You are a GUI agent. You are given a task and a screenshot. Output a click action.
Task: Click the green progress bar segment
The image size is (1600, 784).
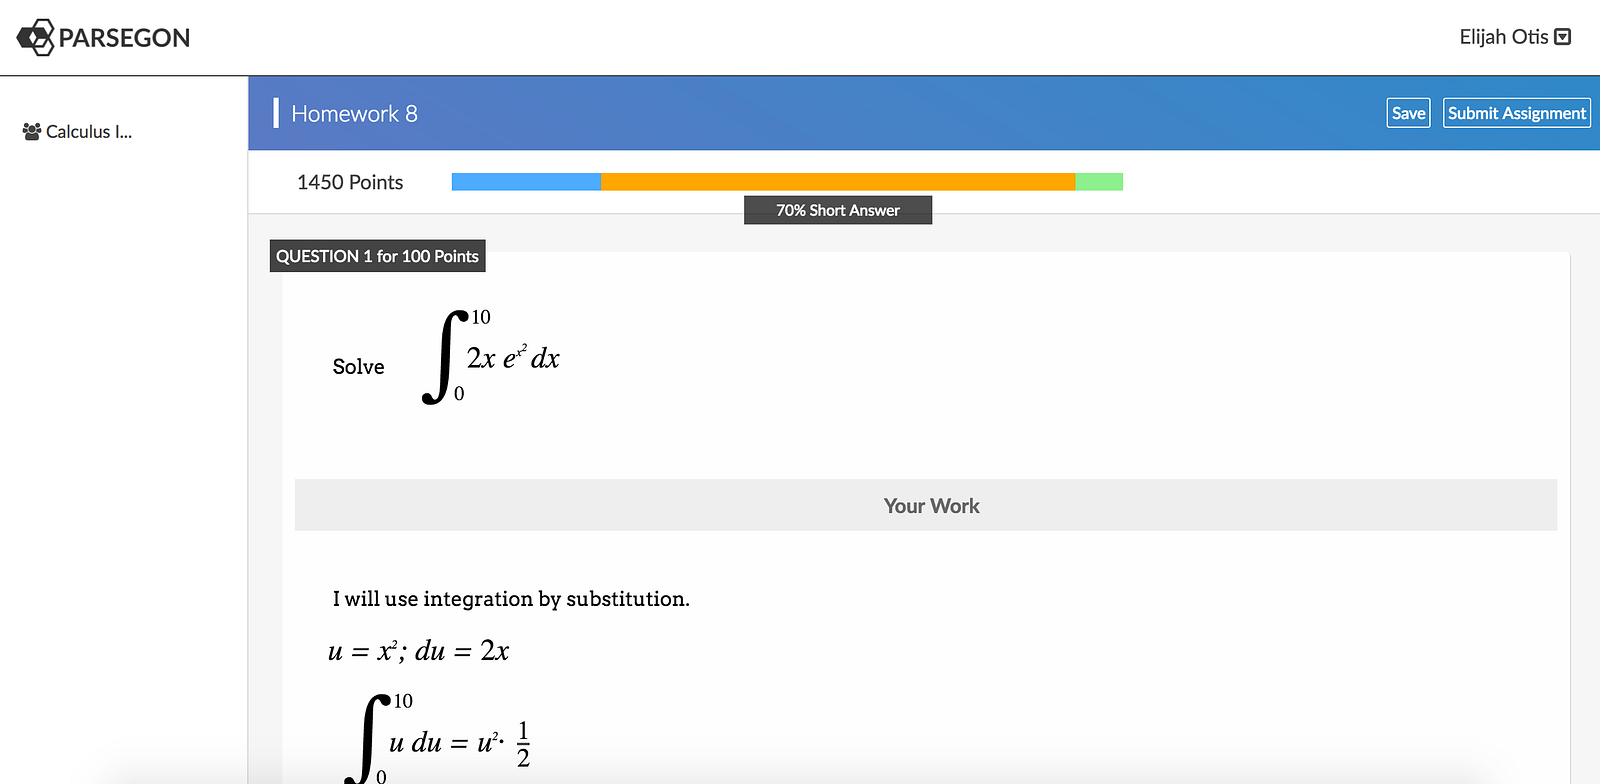1099,182
